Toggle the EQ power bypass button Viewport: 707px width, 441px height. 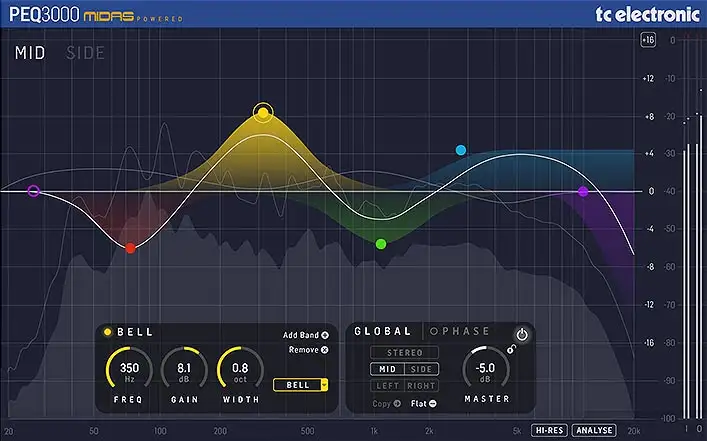522,335
